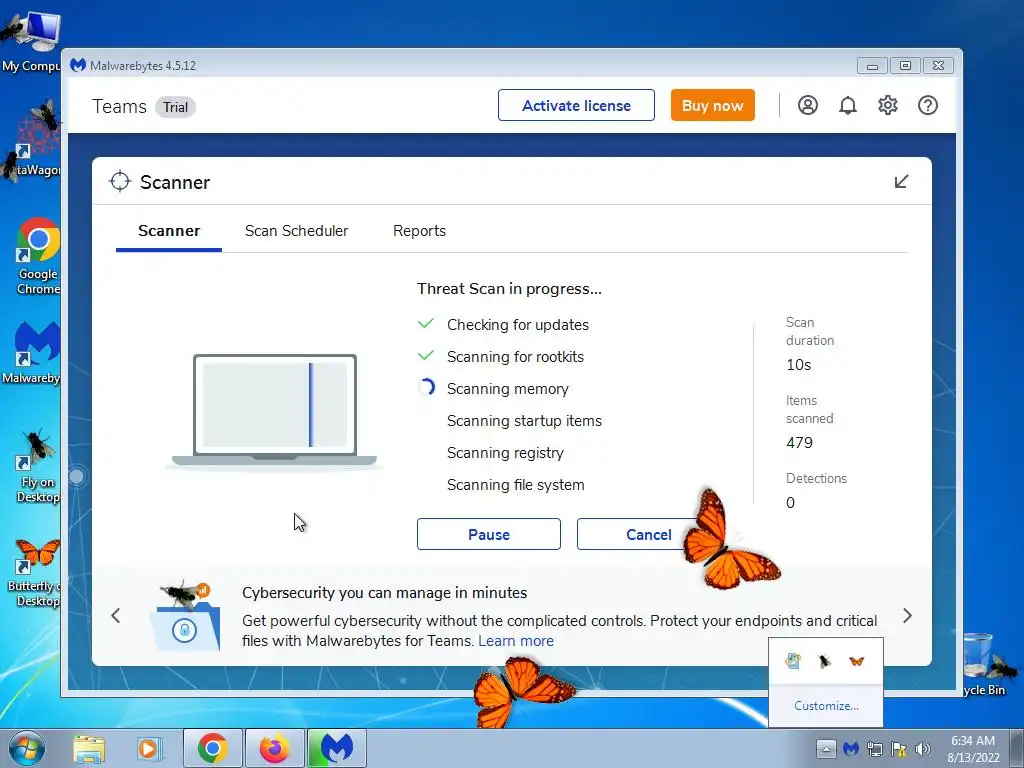Open the volume speaker tray icon
Screen dimensions: 1024x768
pos(922,749)
